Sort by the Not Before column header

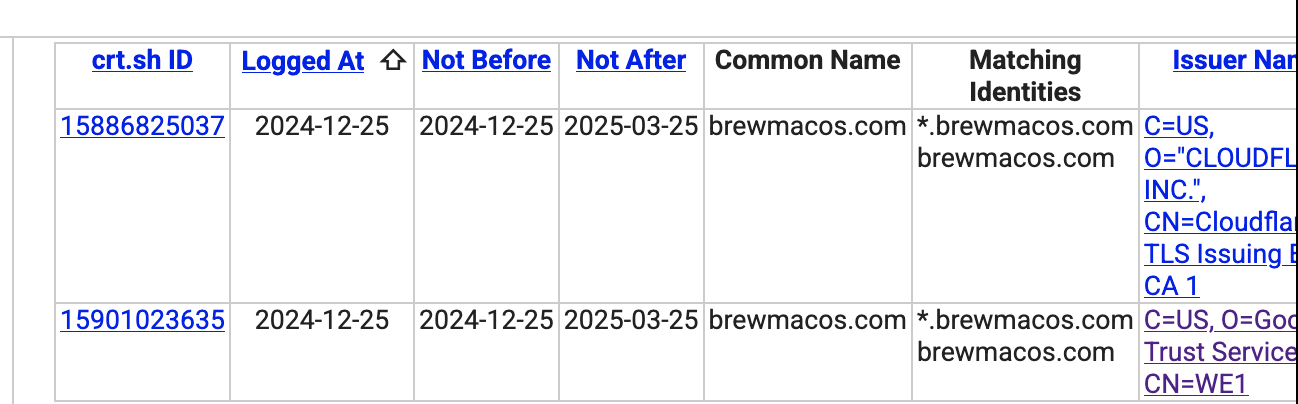tap(486, 60)
